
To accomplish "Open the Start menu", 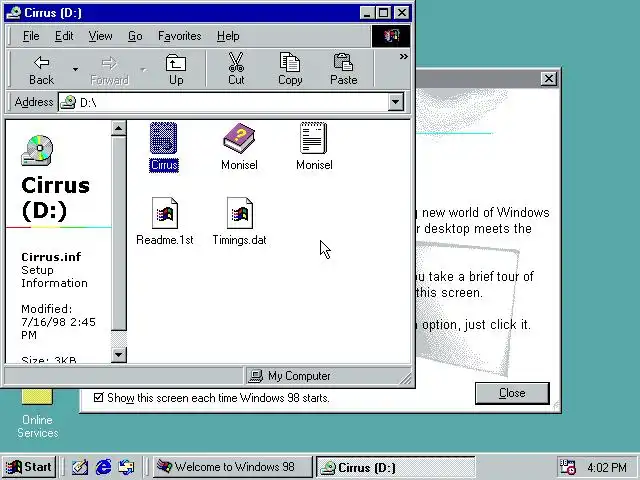I will (29, 467).
